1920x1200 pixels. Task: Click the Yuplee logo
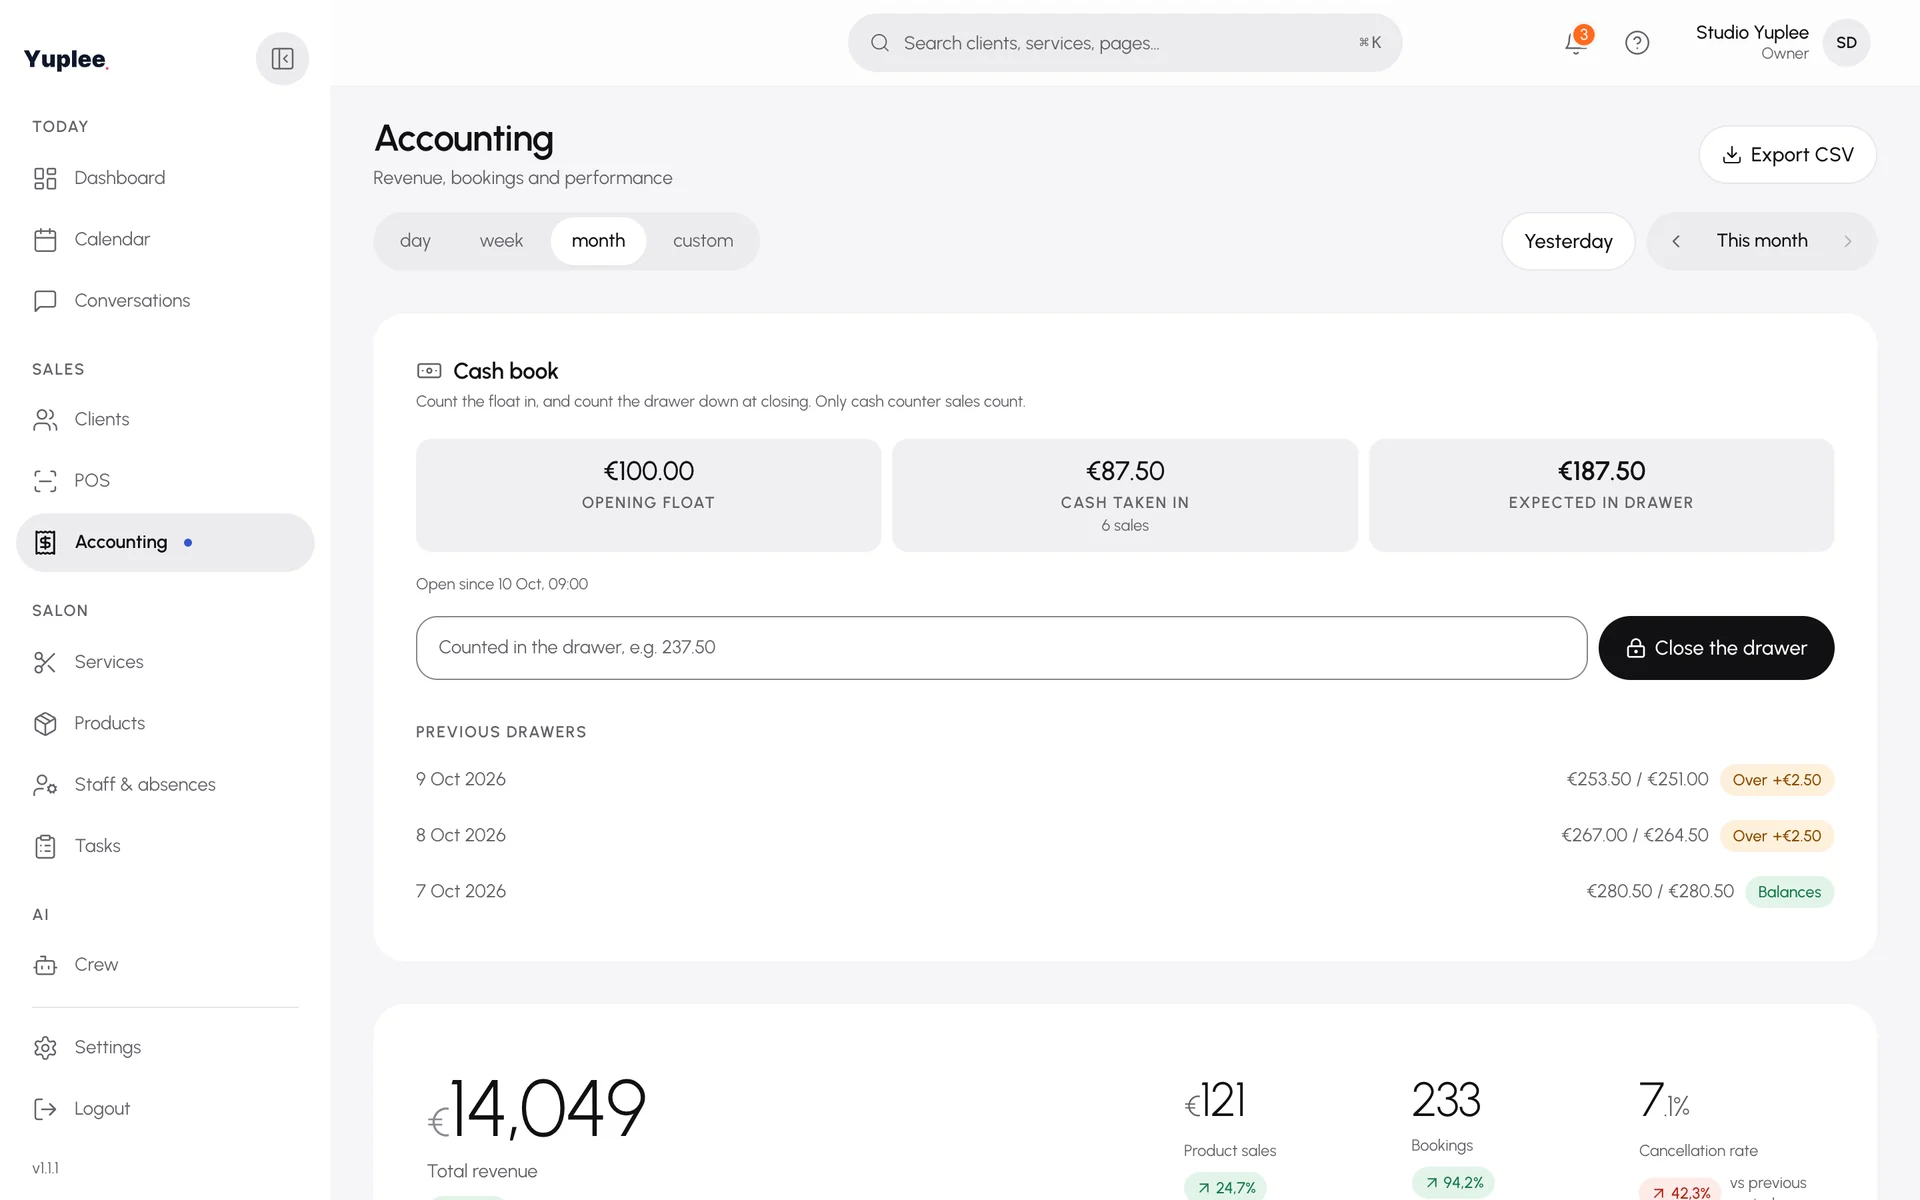click(x=66, y=59)
